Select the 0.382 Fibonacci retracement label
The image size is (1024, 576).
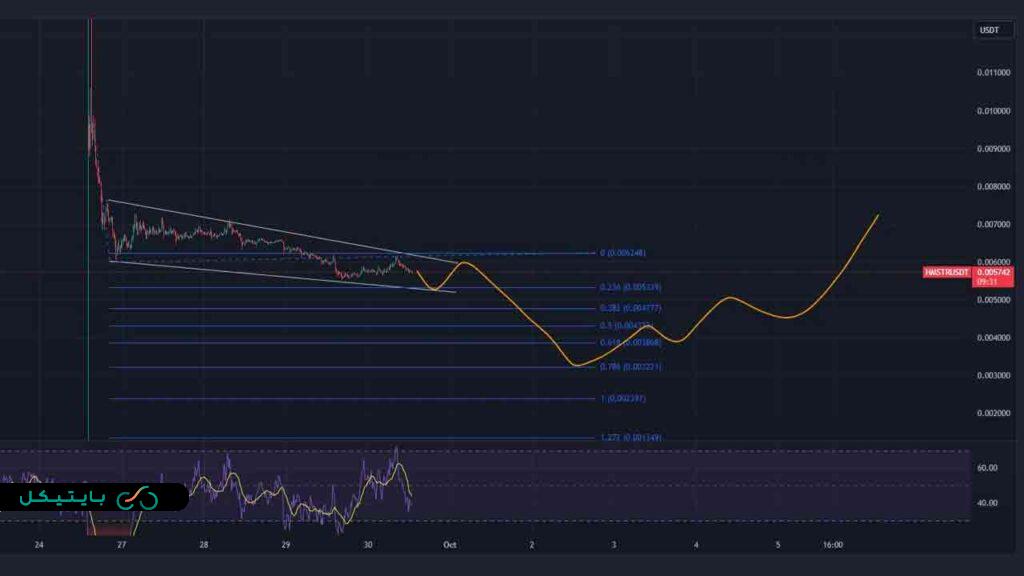tap(630, 309)
